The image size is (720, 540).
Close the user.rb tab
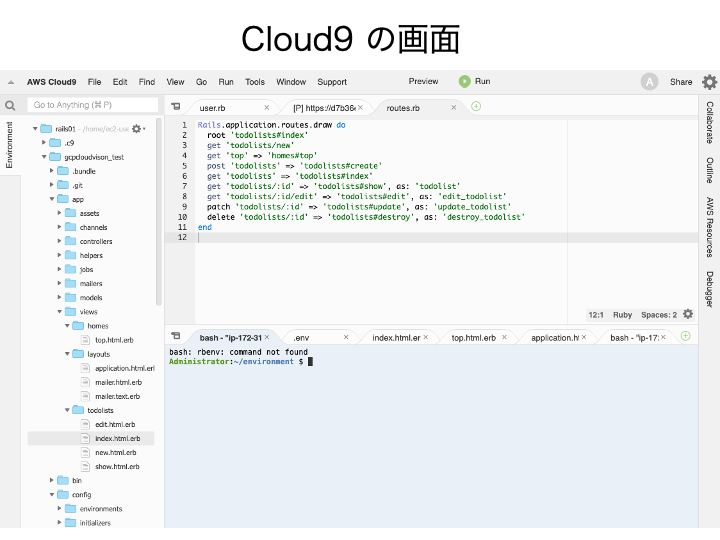click(x=266, y=107)
